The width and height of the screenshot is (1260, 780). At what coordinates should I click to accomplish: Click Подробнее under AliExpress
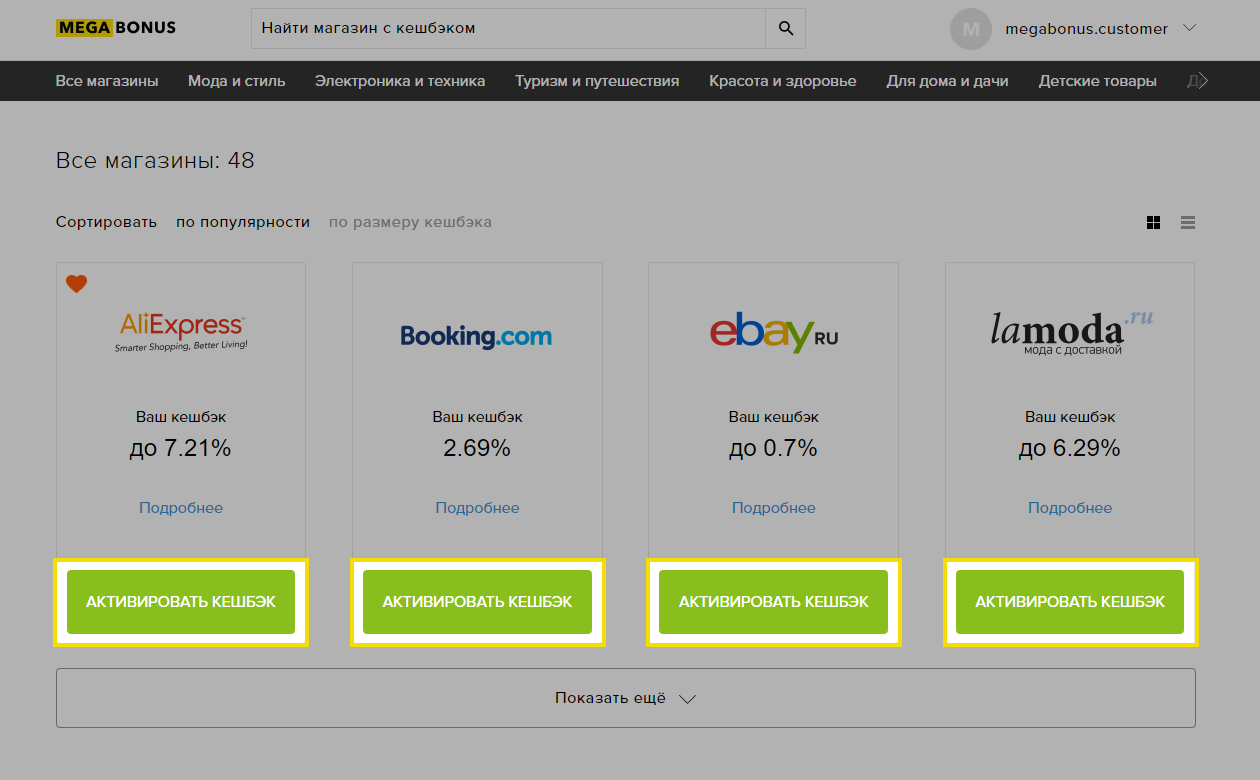click(181, 508)
